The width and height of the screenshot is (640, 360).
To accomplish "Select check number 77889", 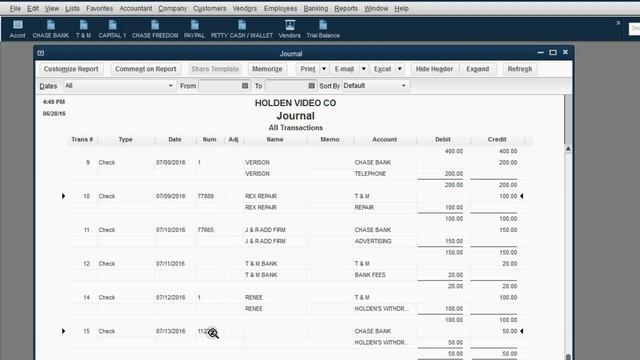I will tap(206, 196).
